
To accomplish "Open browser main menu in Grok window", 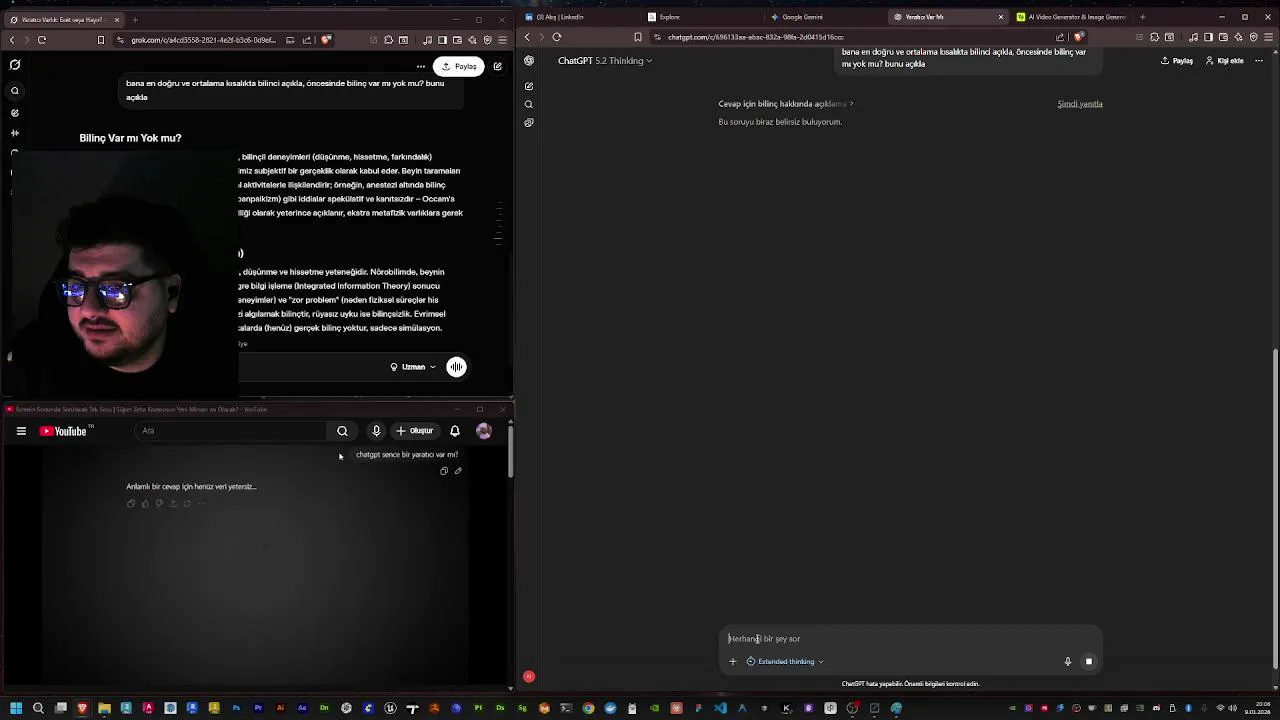I will [x=502, y=40].
